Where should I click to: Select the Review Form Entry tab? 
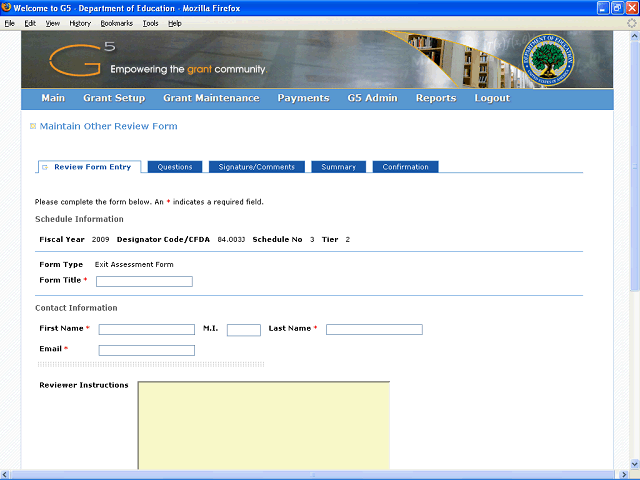[x=90, y=167]
